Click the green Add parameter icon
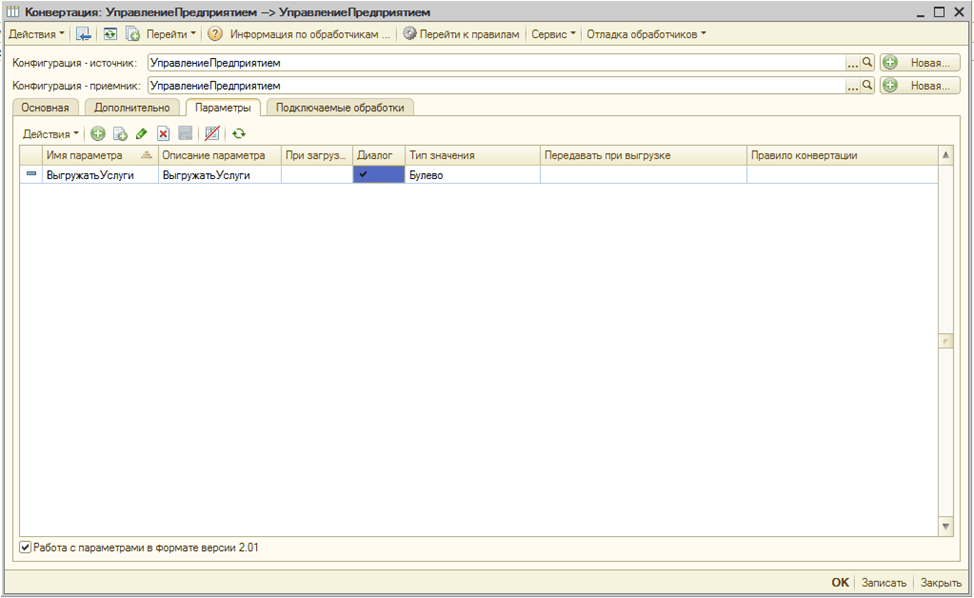 [x=98, y=133]
